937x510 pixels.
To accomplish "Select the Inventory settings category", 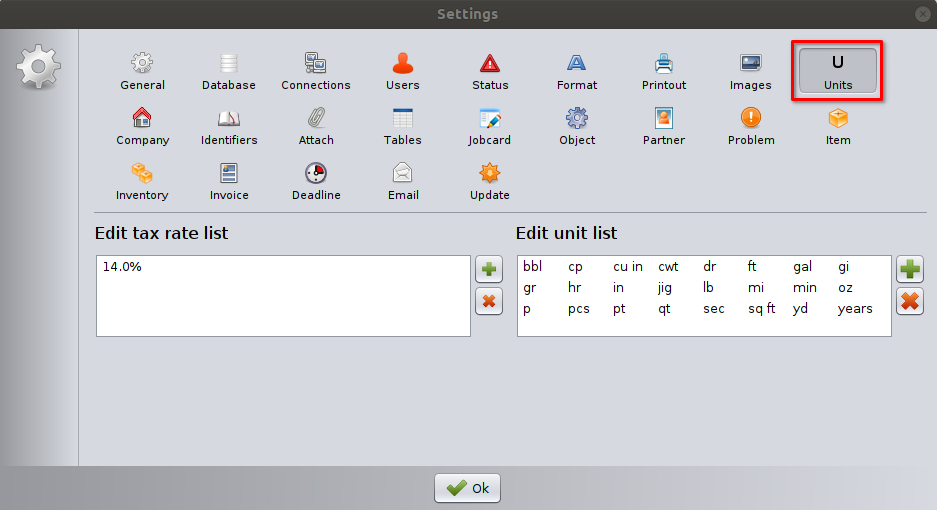I will point(142,181).
